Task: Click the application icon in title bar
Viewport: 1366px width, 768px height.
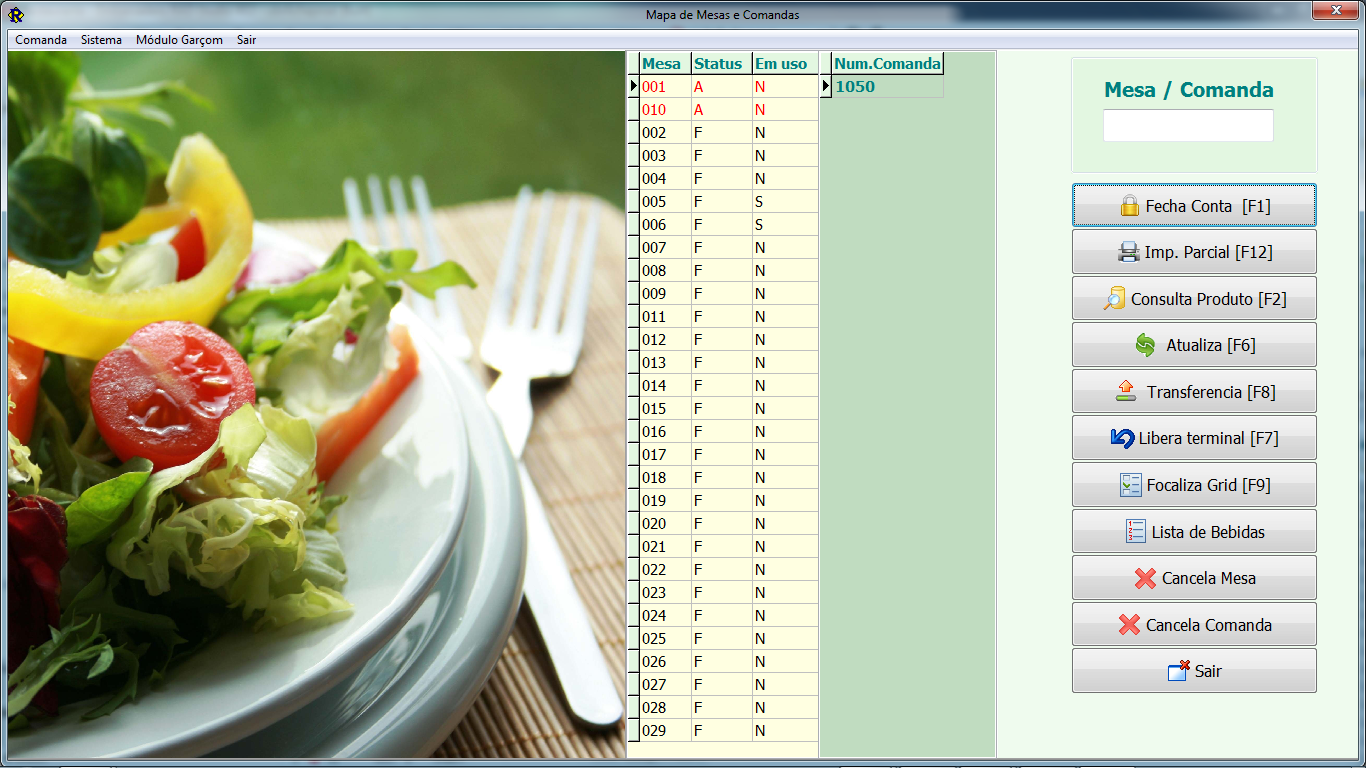Action: [16, 15]
